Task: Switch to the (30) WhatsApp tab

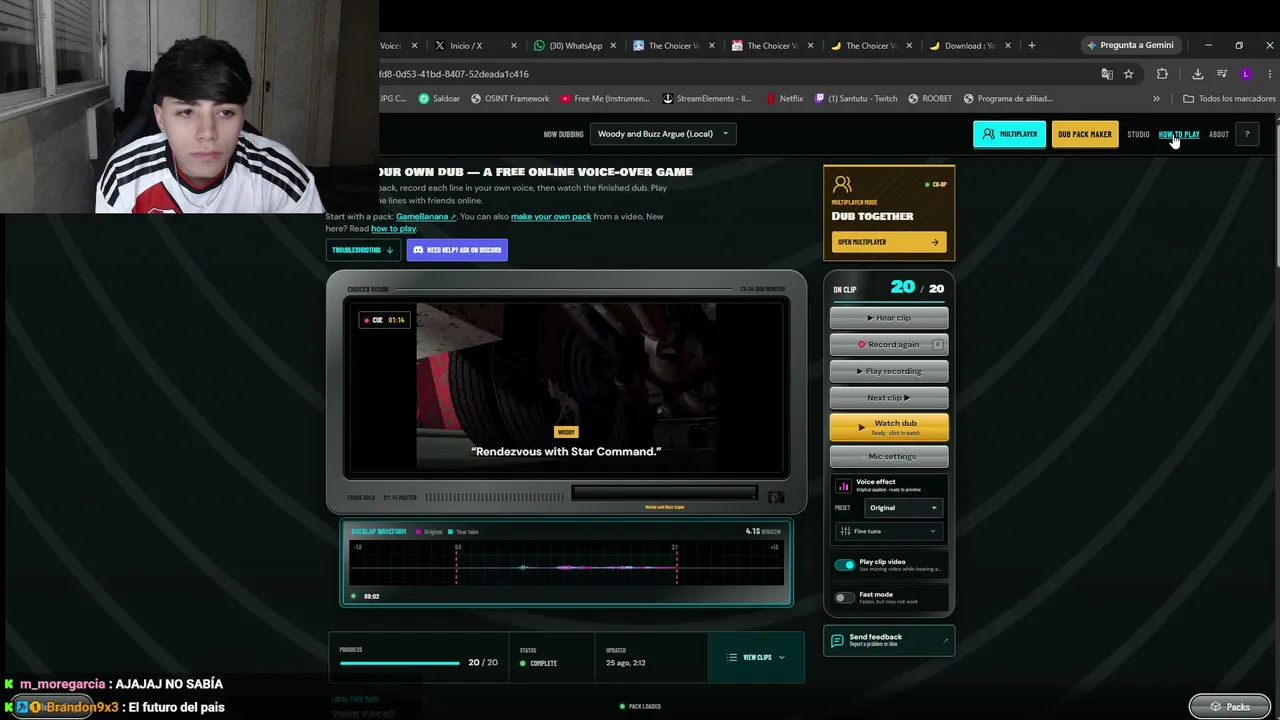Action: (x=576, y=46)
